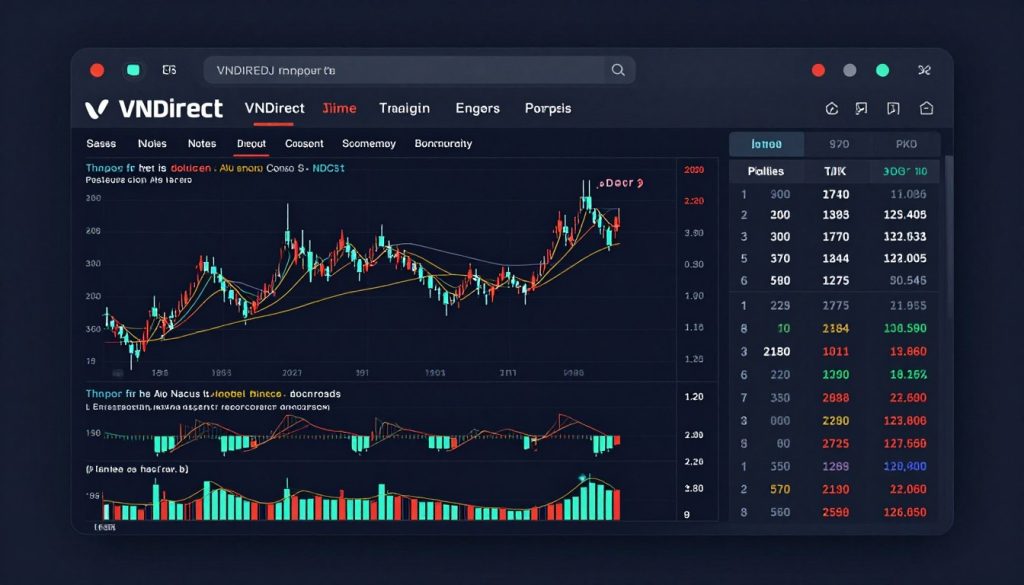The height and width of the screenshot is (585, 1024).
Task: Expand the 970 section of the watchlist panel
Action: tap(838, 144)
